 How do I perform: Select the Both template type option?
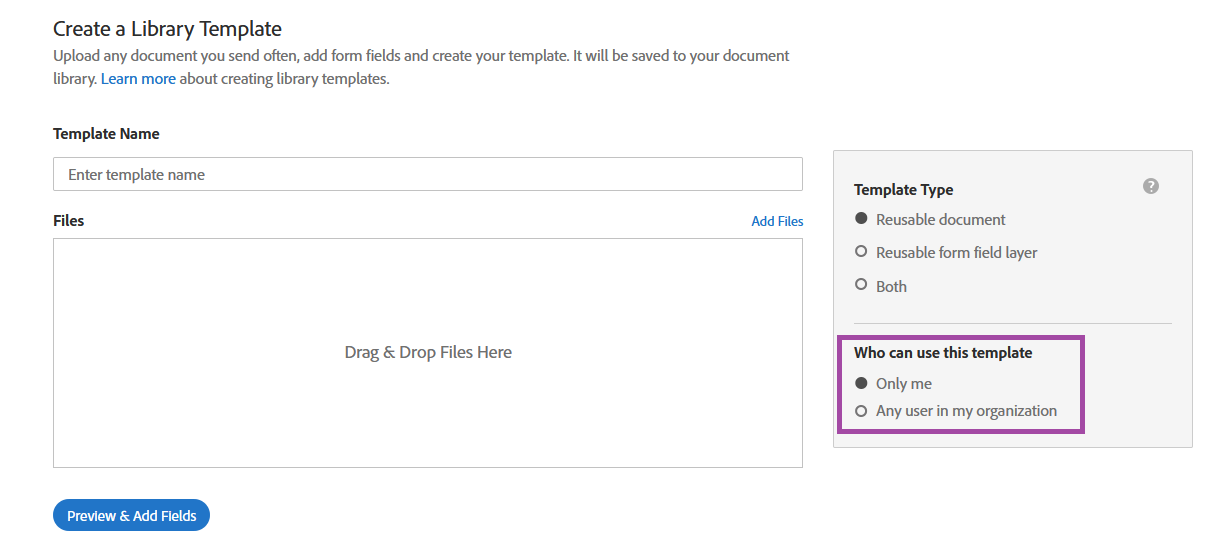[x=861, y=285]
